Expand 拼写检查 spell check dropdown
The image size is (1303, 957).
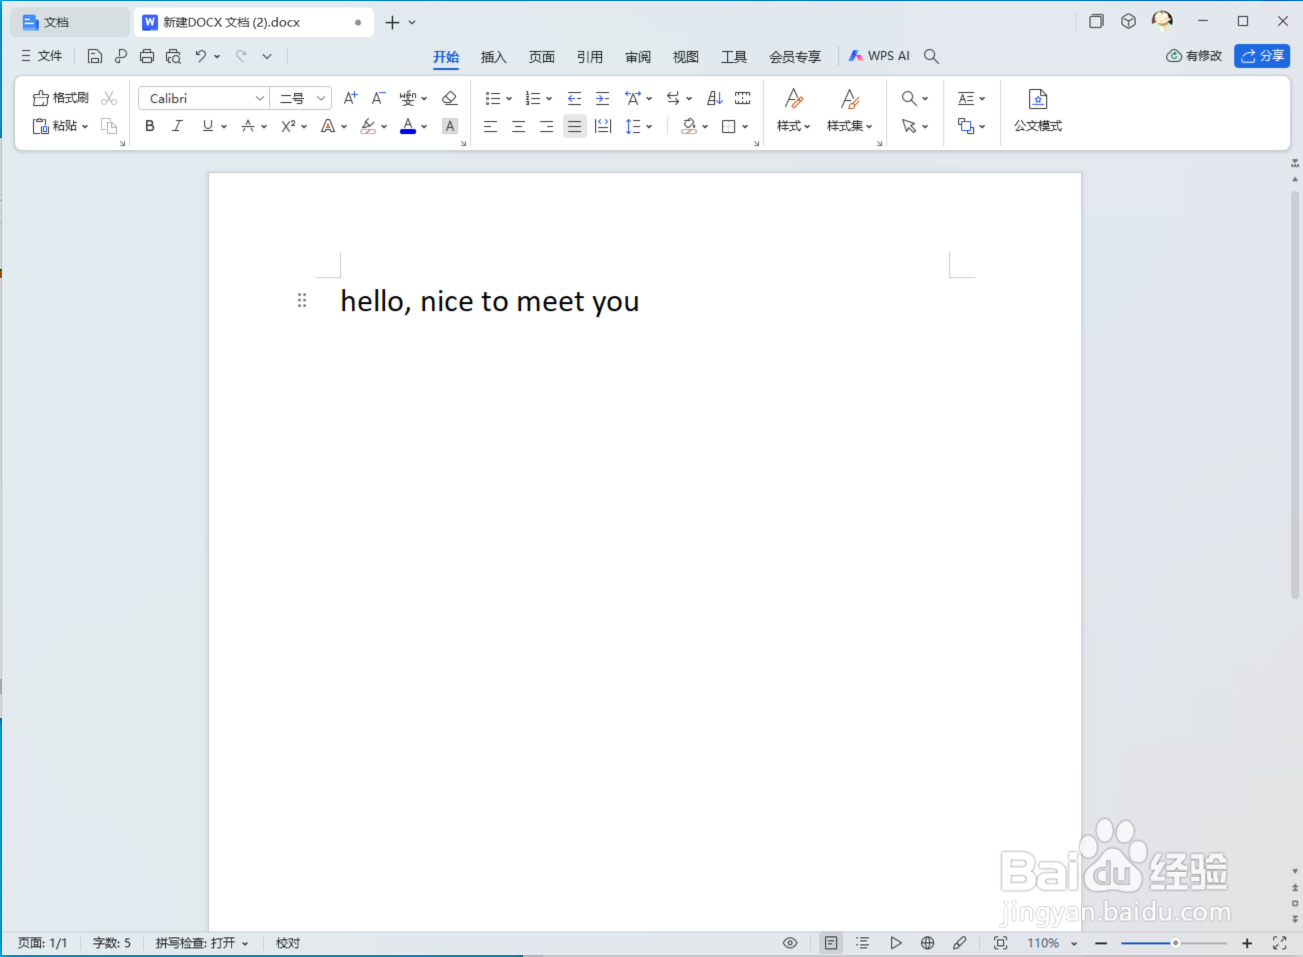(x=245, y=943)
